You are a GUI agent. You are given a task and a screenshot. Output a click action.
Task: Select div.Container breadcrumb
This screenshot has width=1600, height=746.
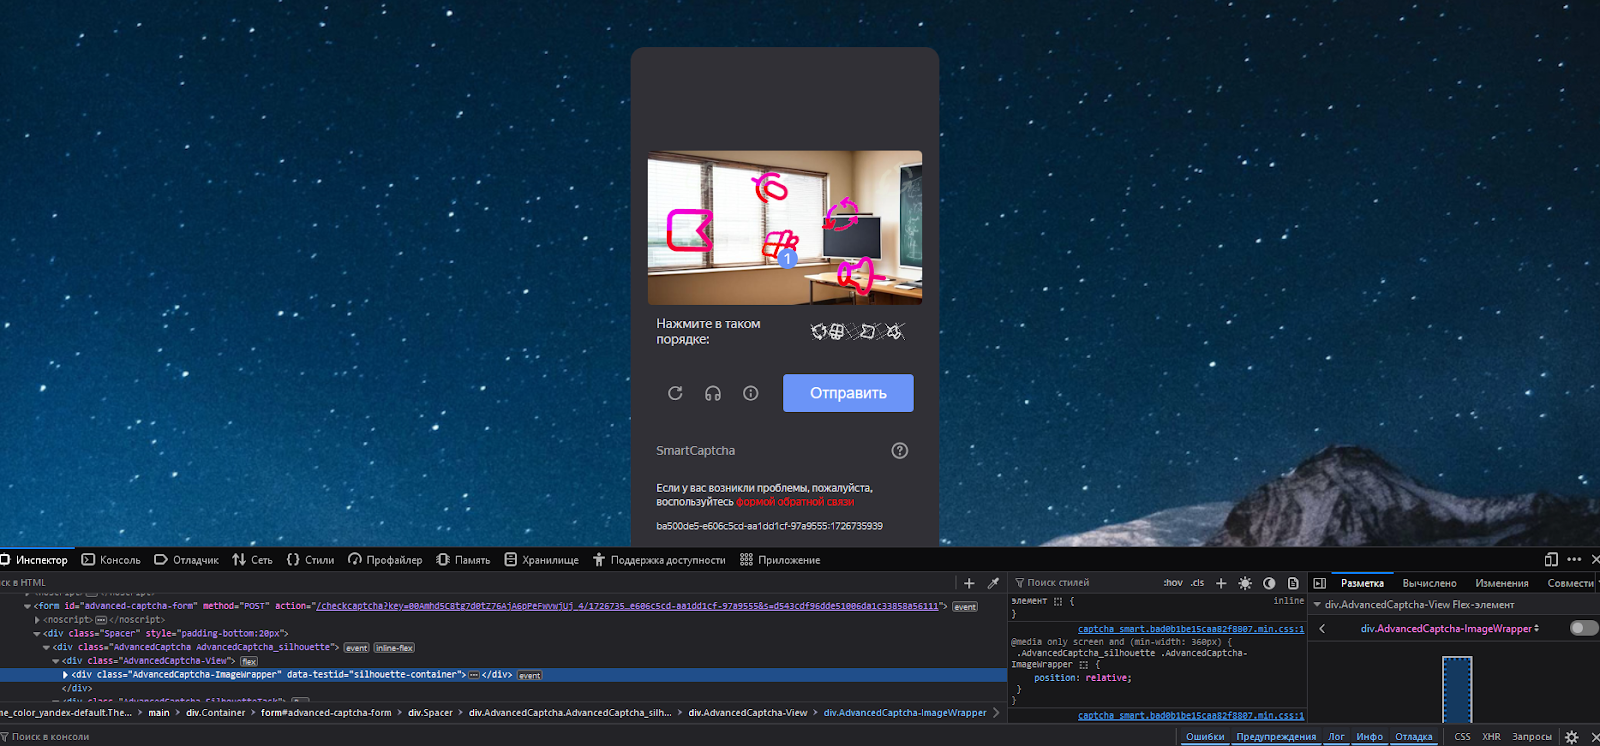[x=216, y=713]
